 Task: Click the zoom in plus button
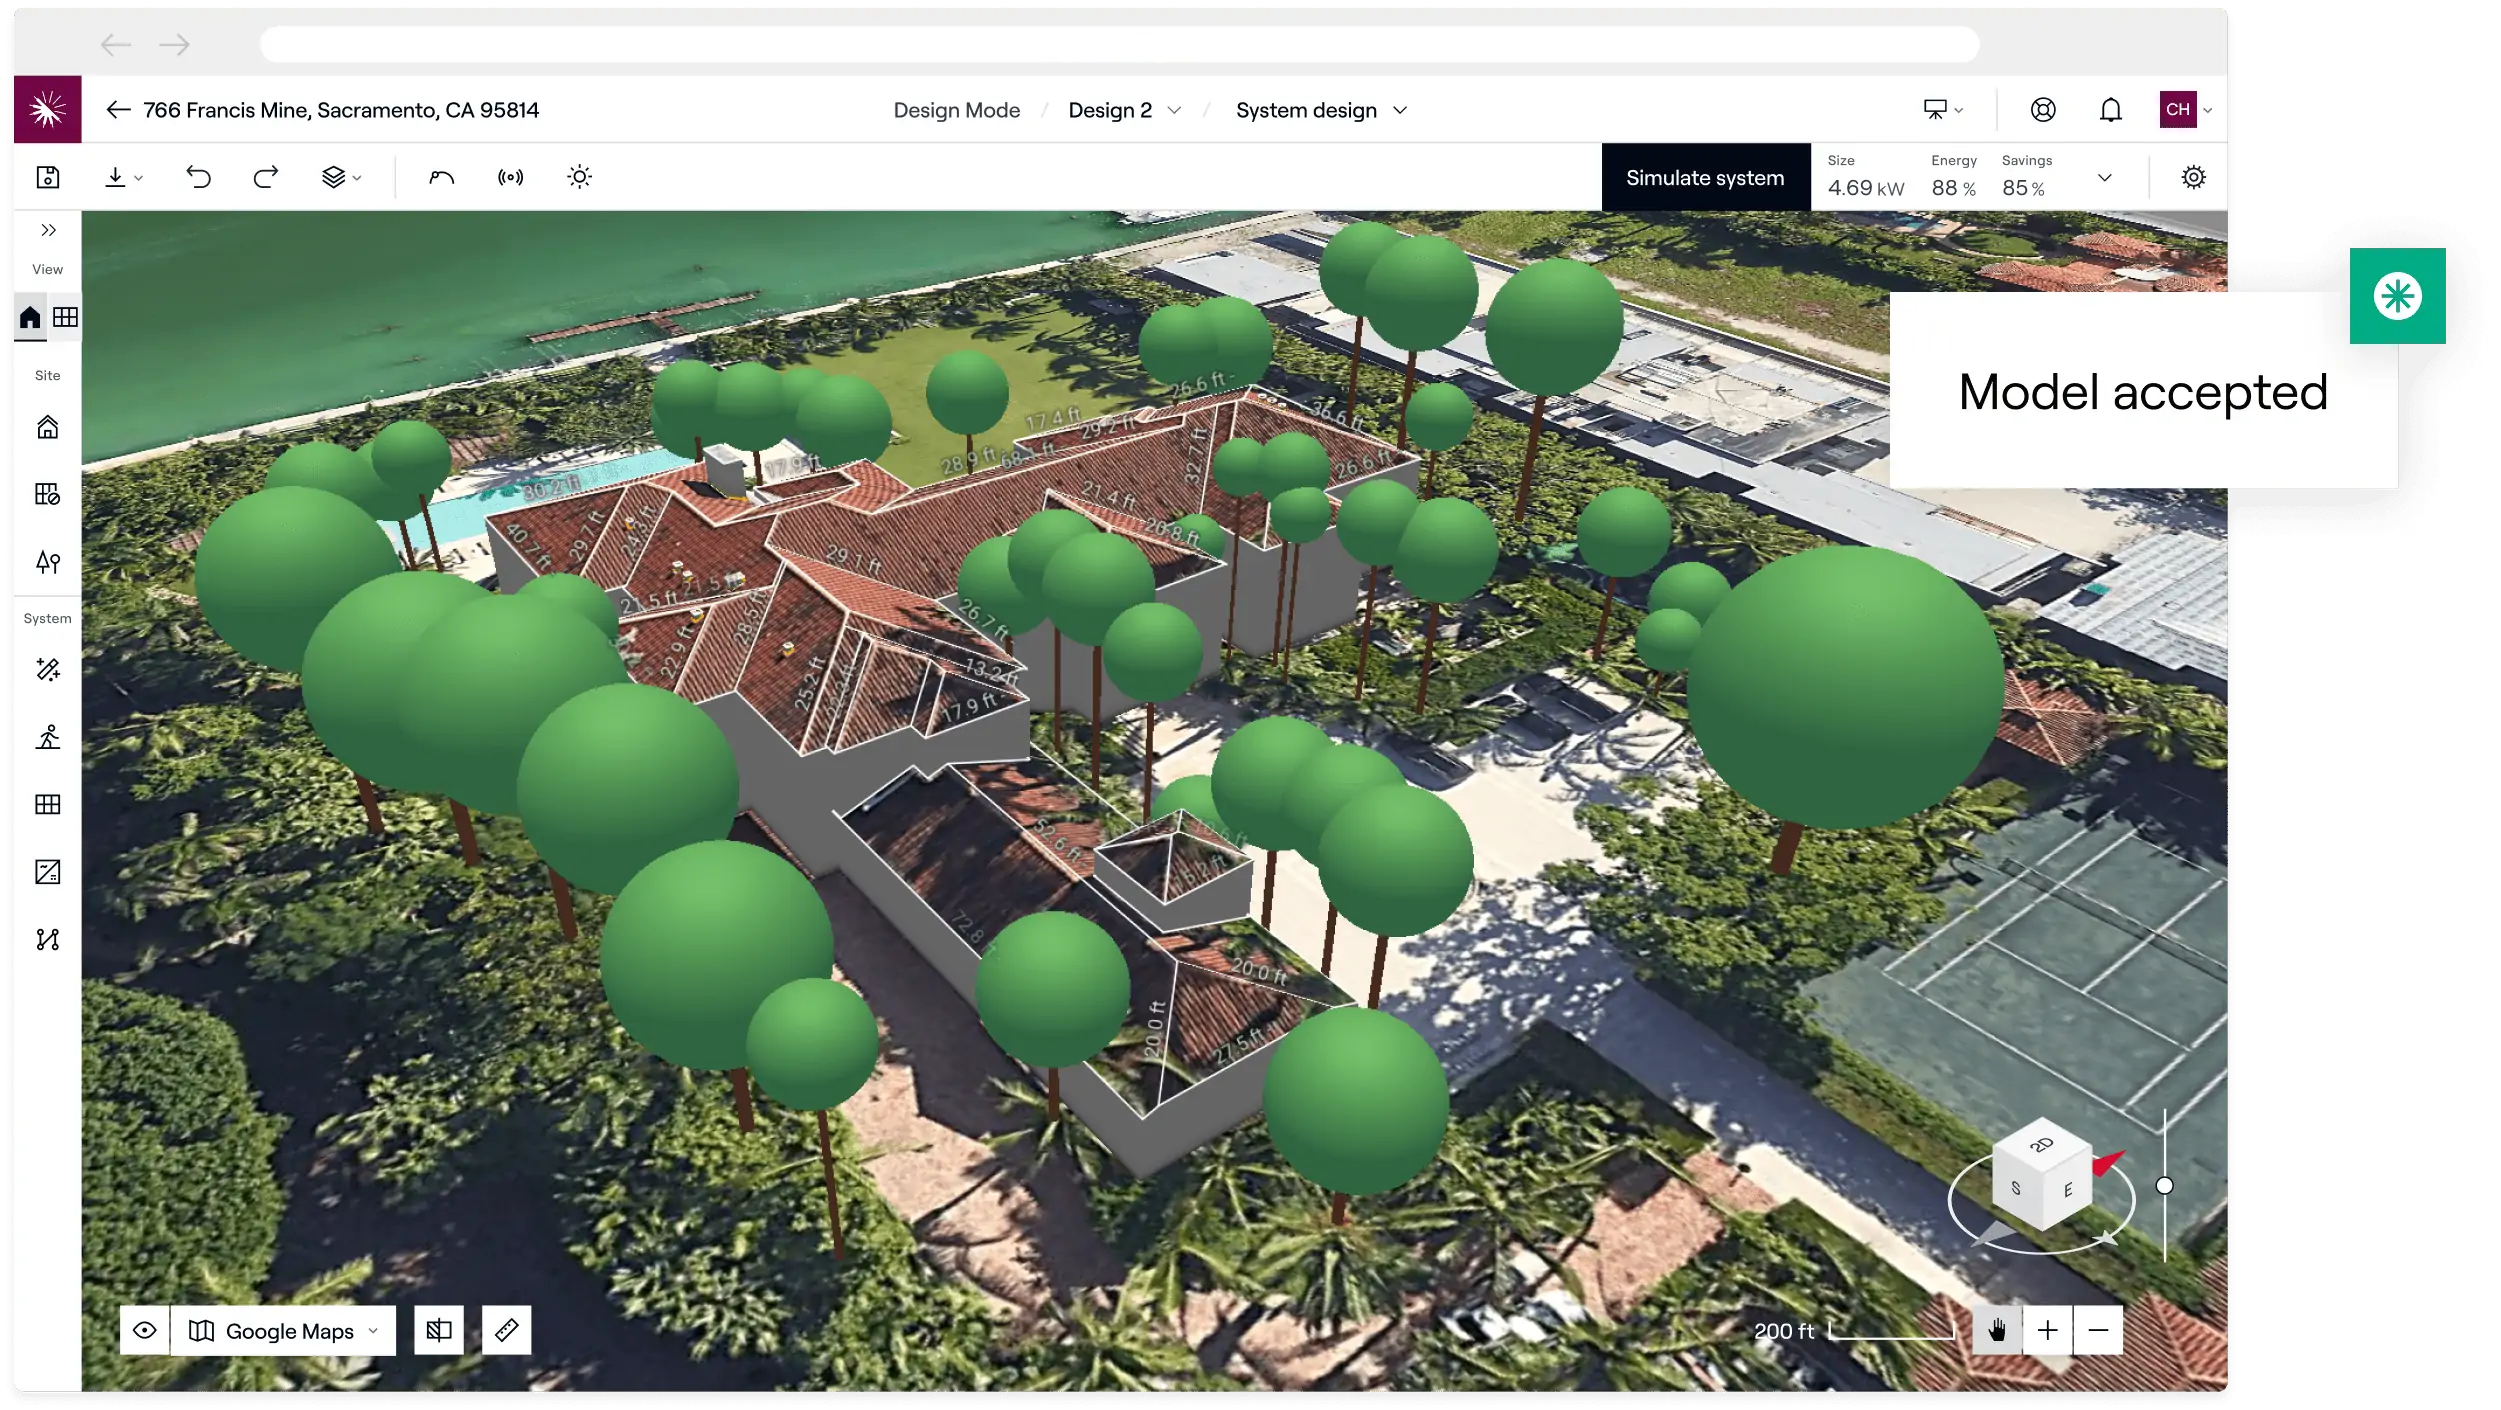pos(2047,1330)
